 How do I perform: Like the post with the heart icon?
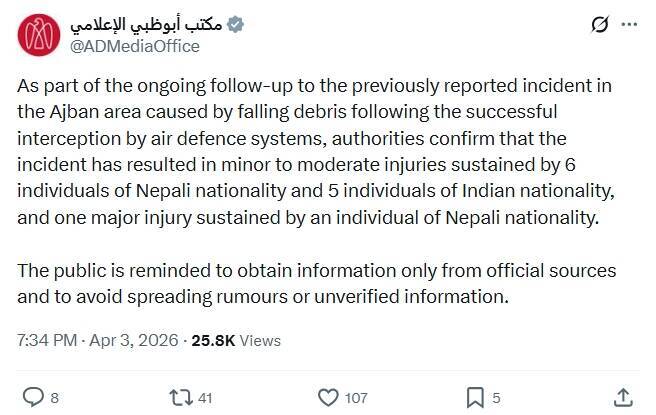click(327, 397)
